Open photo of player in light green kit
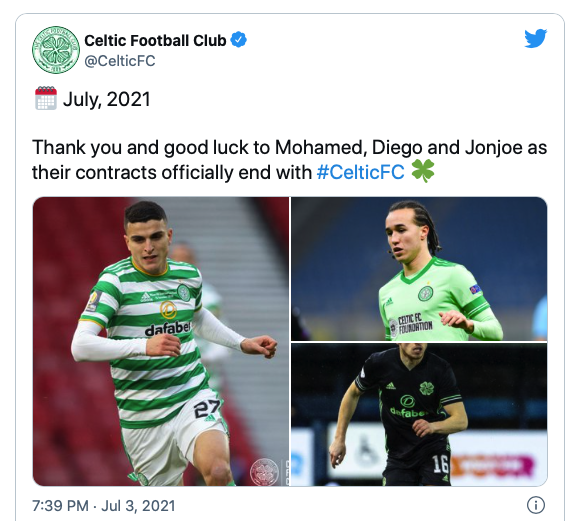 [419, 269]
